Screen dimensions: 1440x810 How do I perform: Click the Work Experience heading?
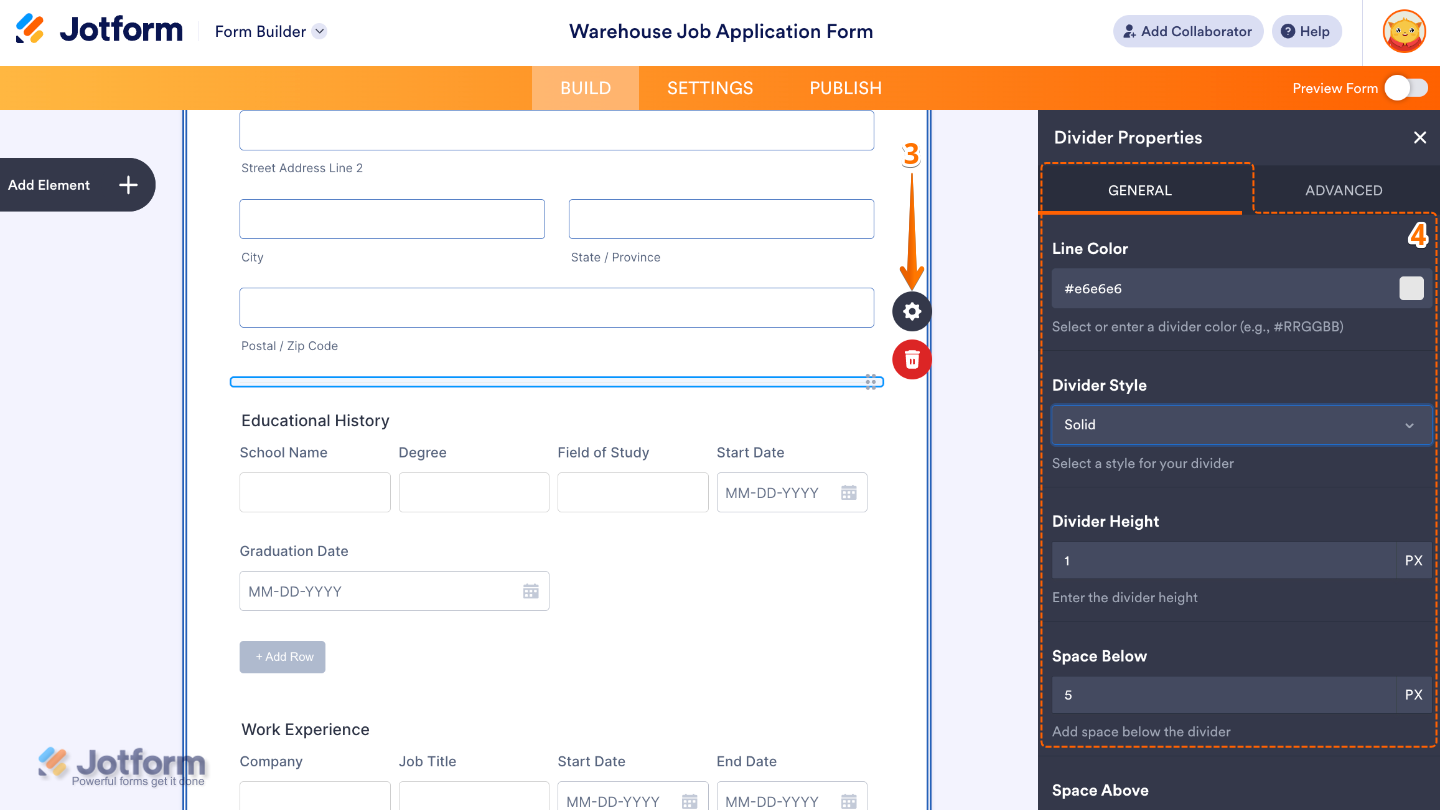point(305,729)
